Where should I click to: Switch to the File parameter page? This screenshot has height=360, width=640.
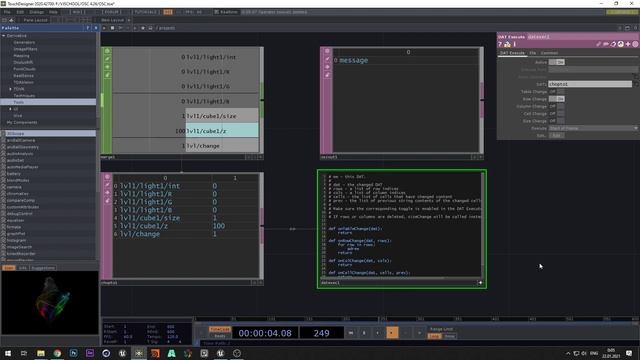(533, 53)
